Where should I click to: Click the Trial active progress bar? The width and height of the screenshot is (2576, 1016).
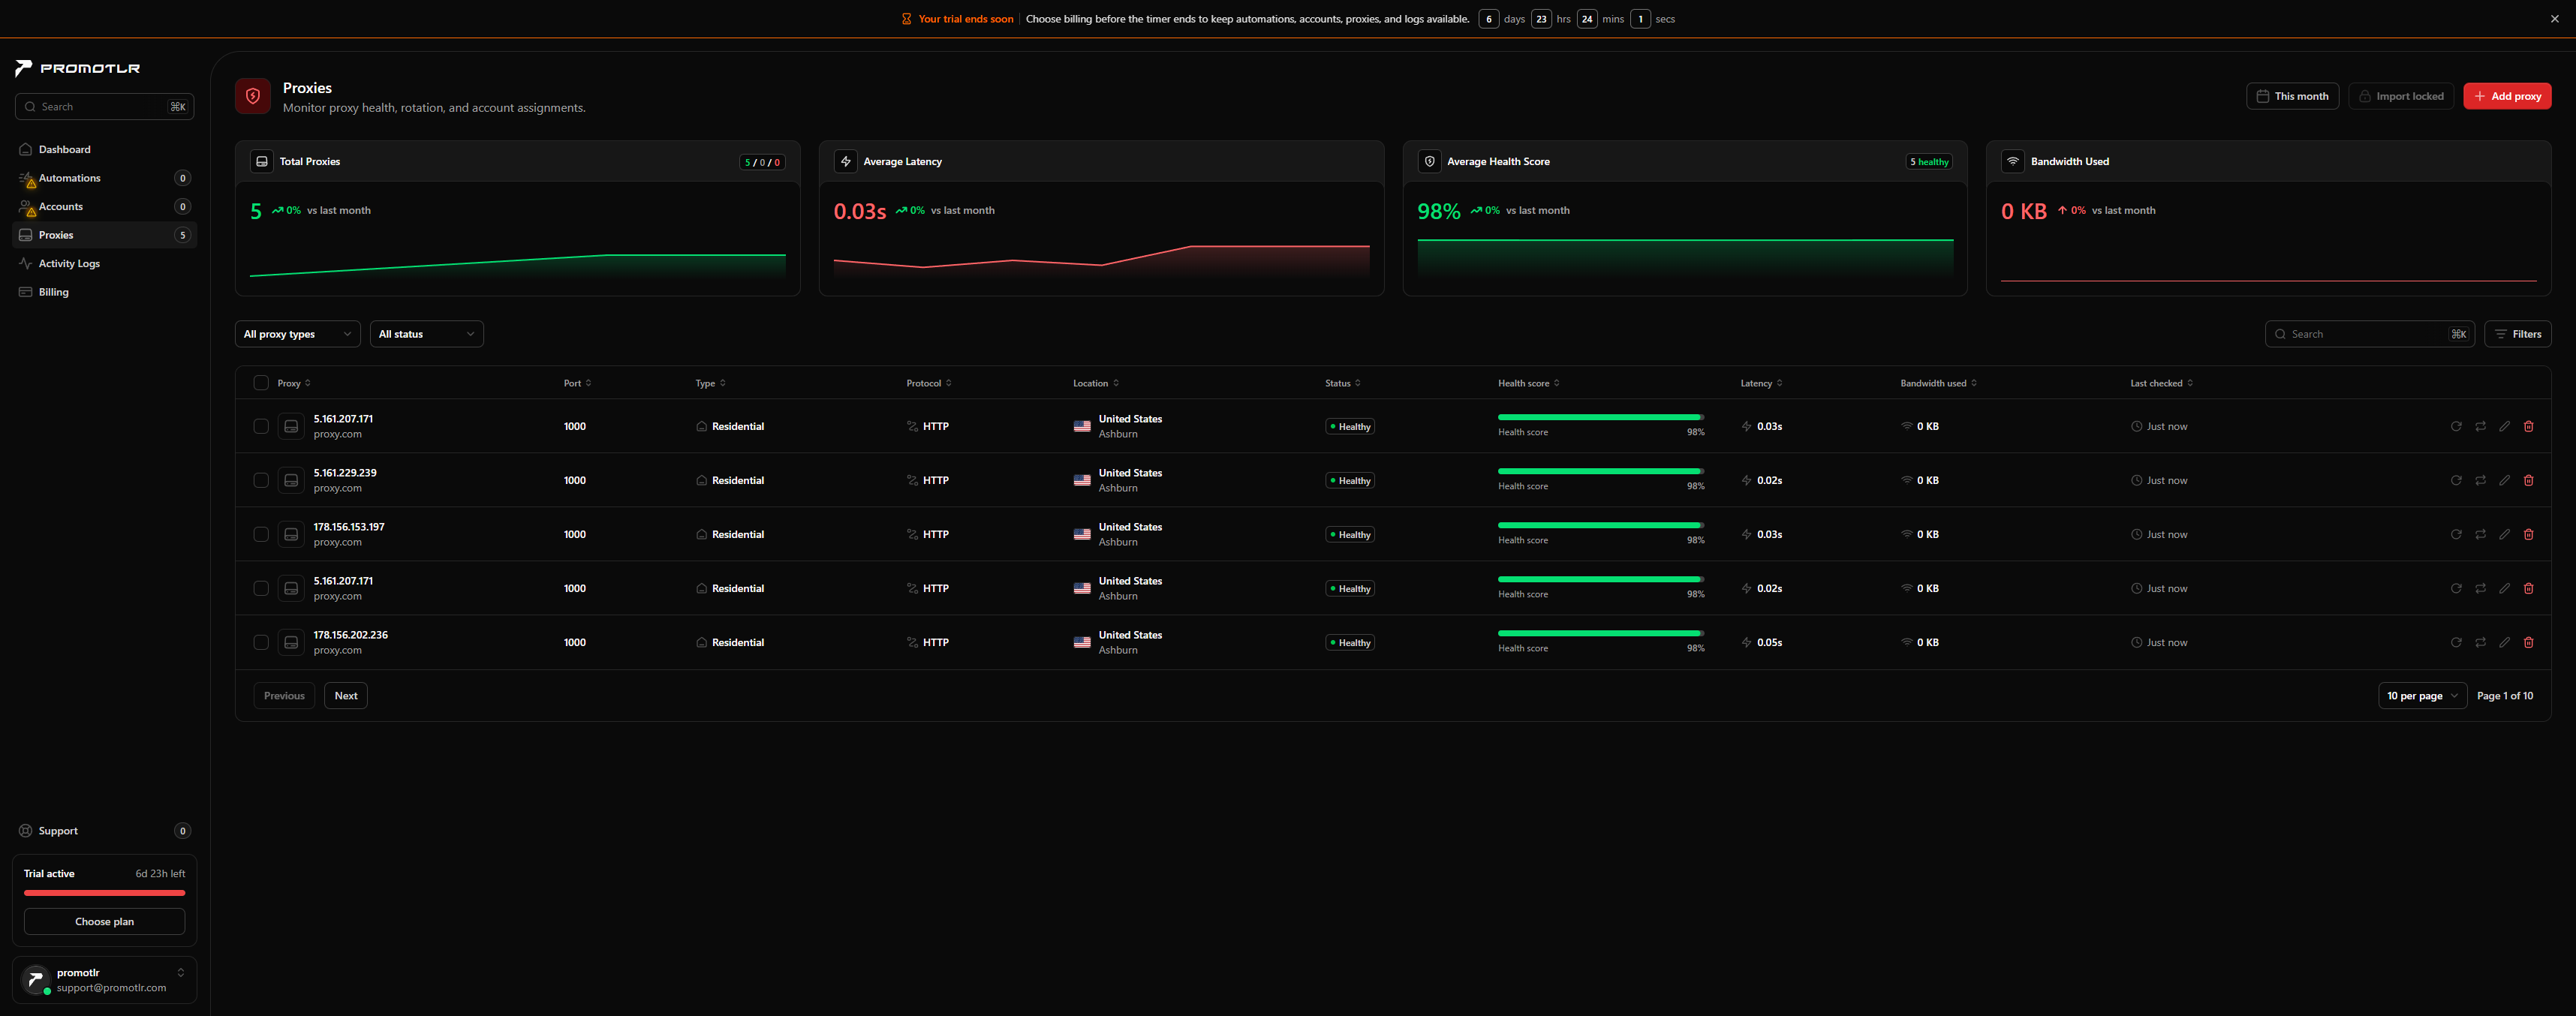click(x=104, y=893)
